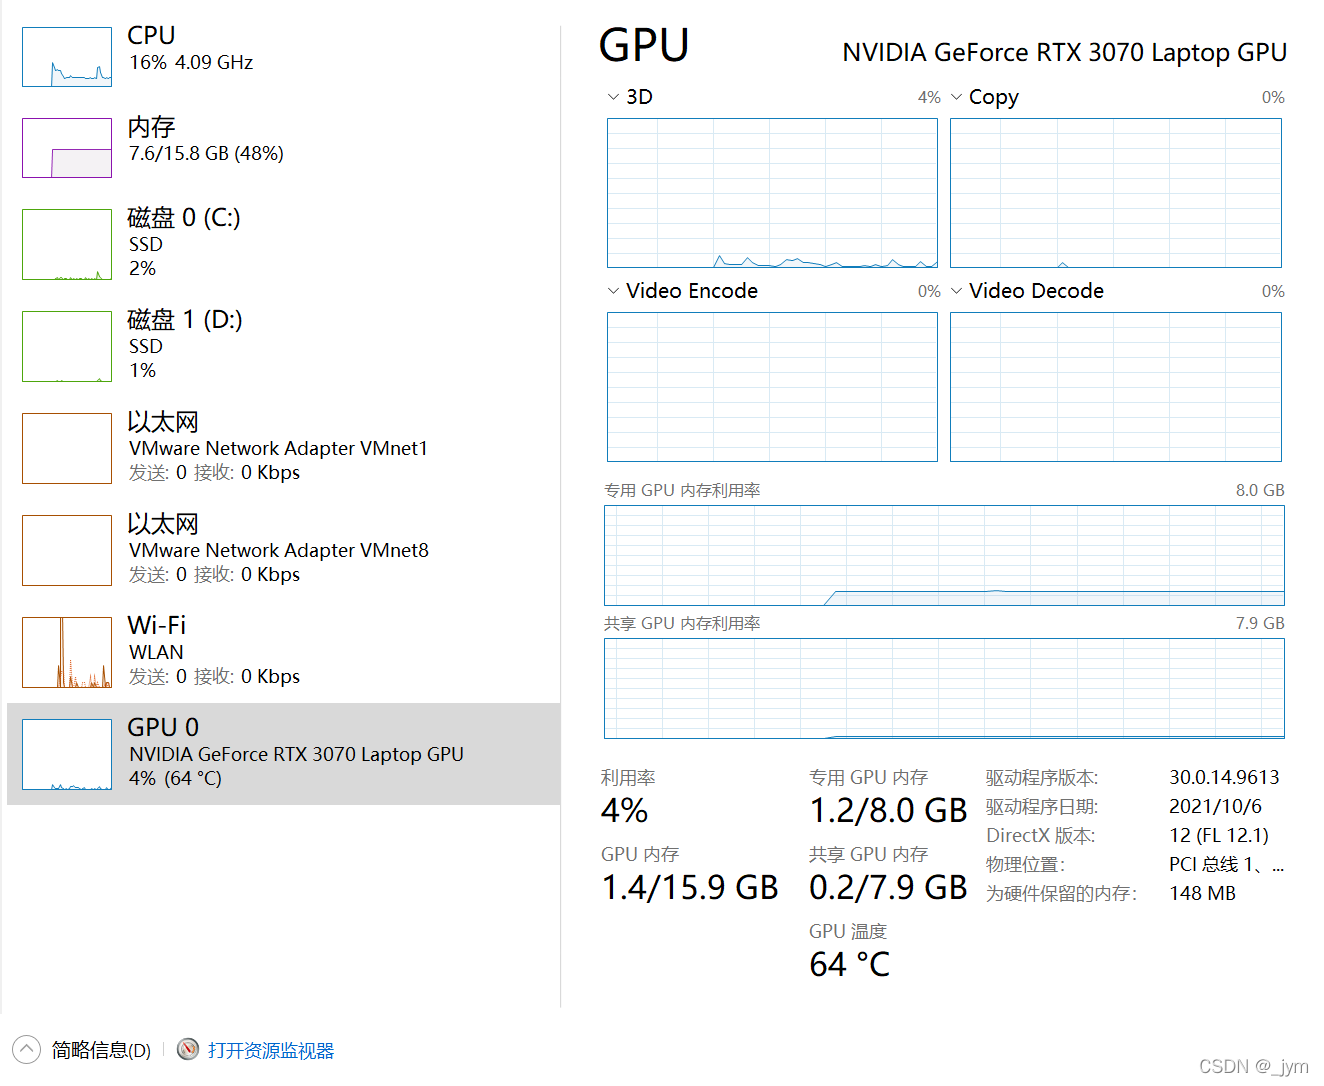Click the Copy engine usage graph

coord(1116,193)
